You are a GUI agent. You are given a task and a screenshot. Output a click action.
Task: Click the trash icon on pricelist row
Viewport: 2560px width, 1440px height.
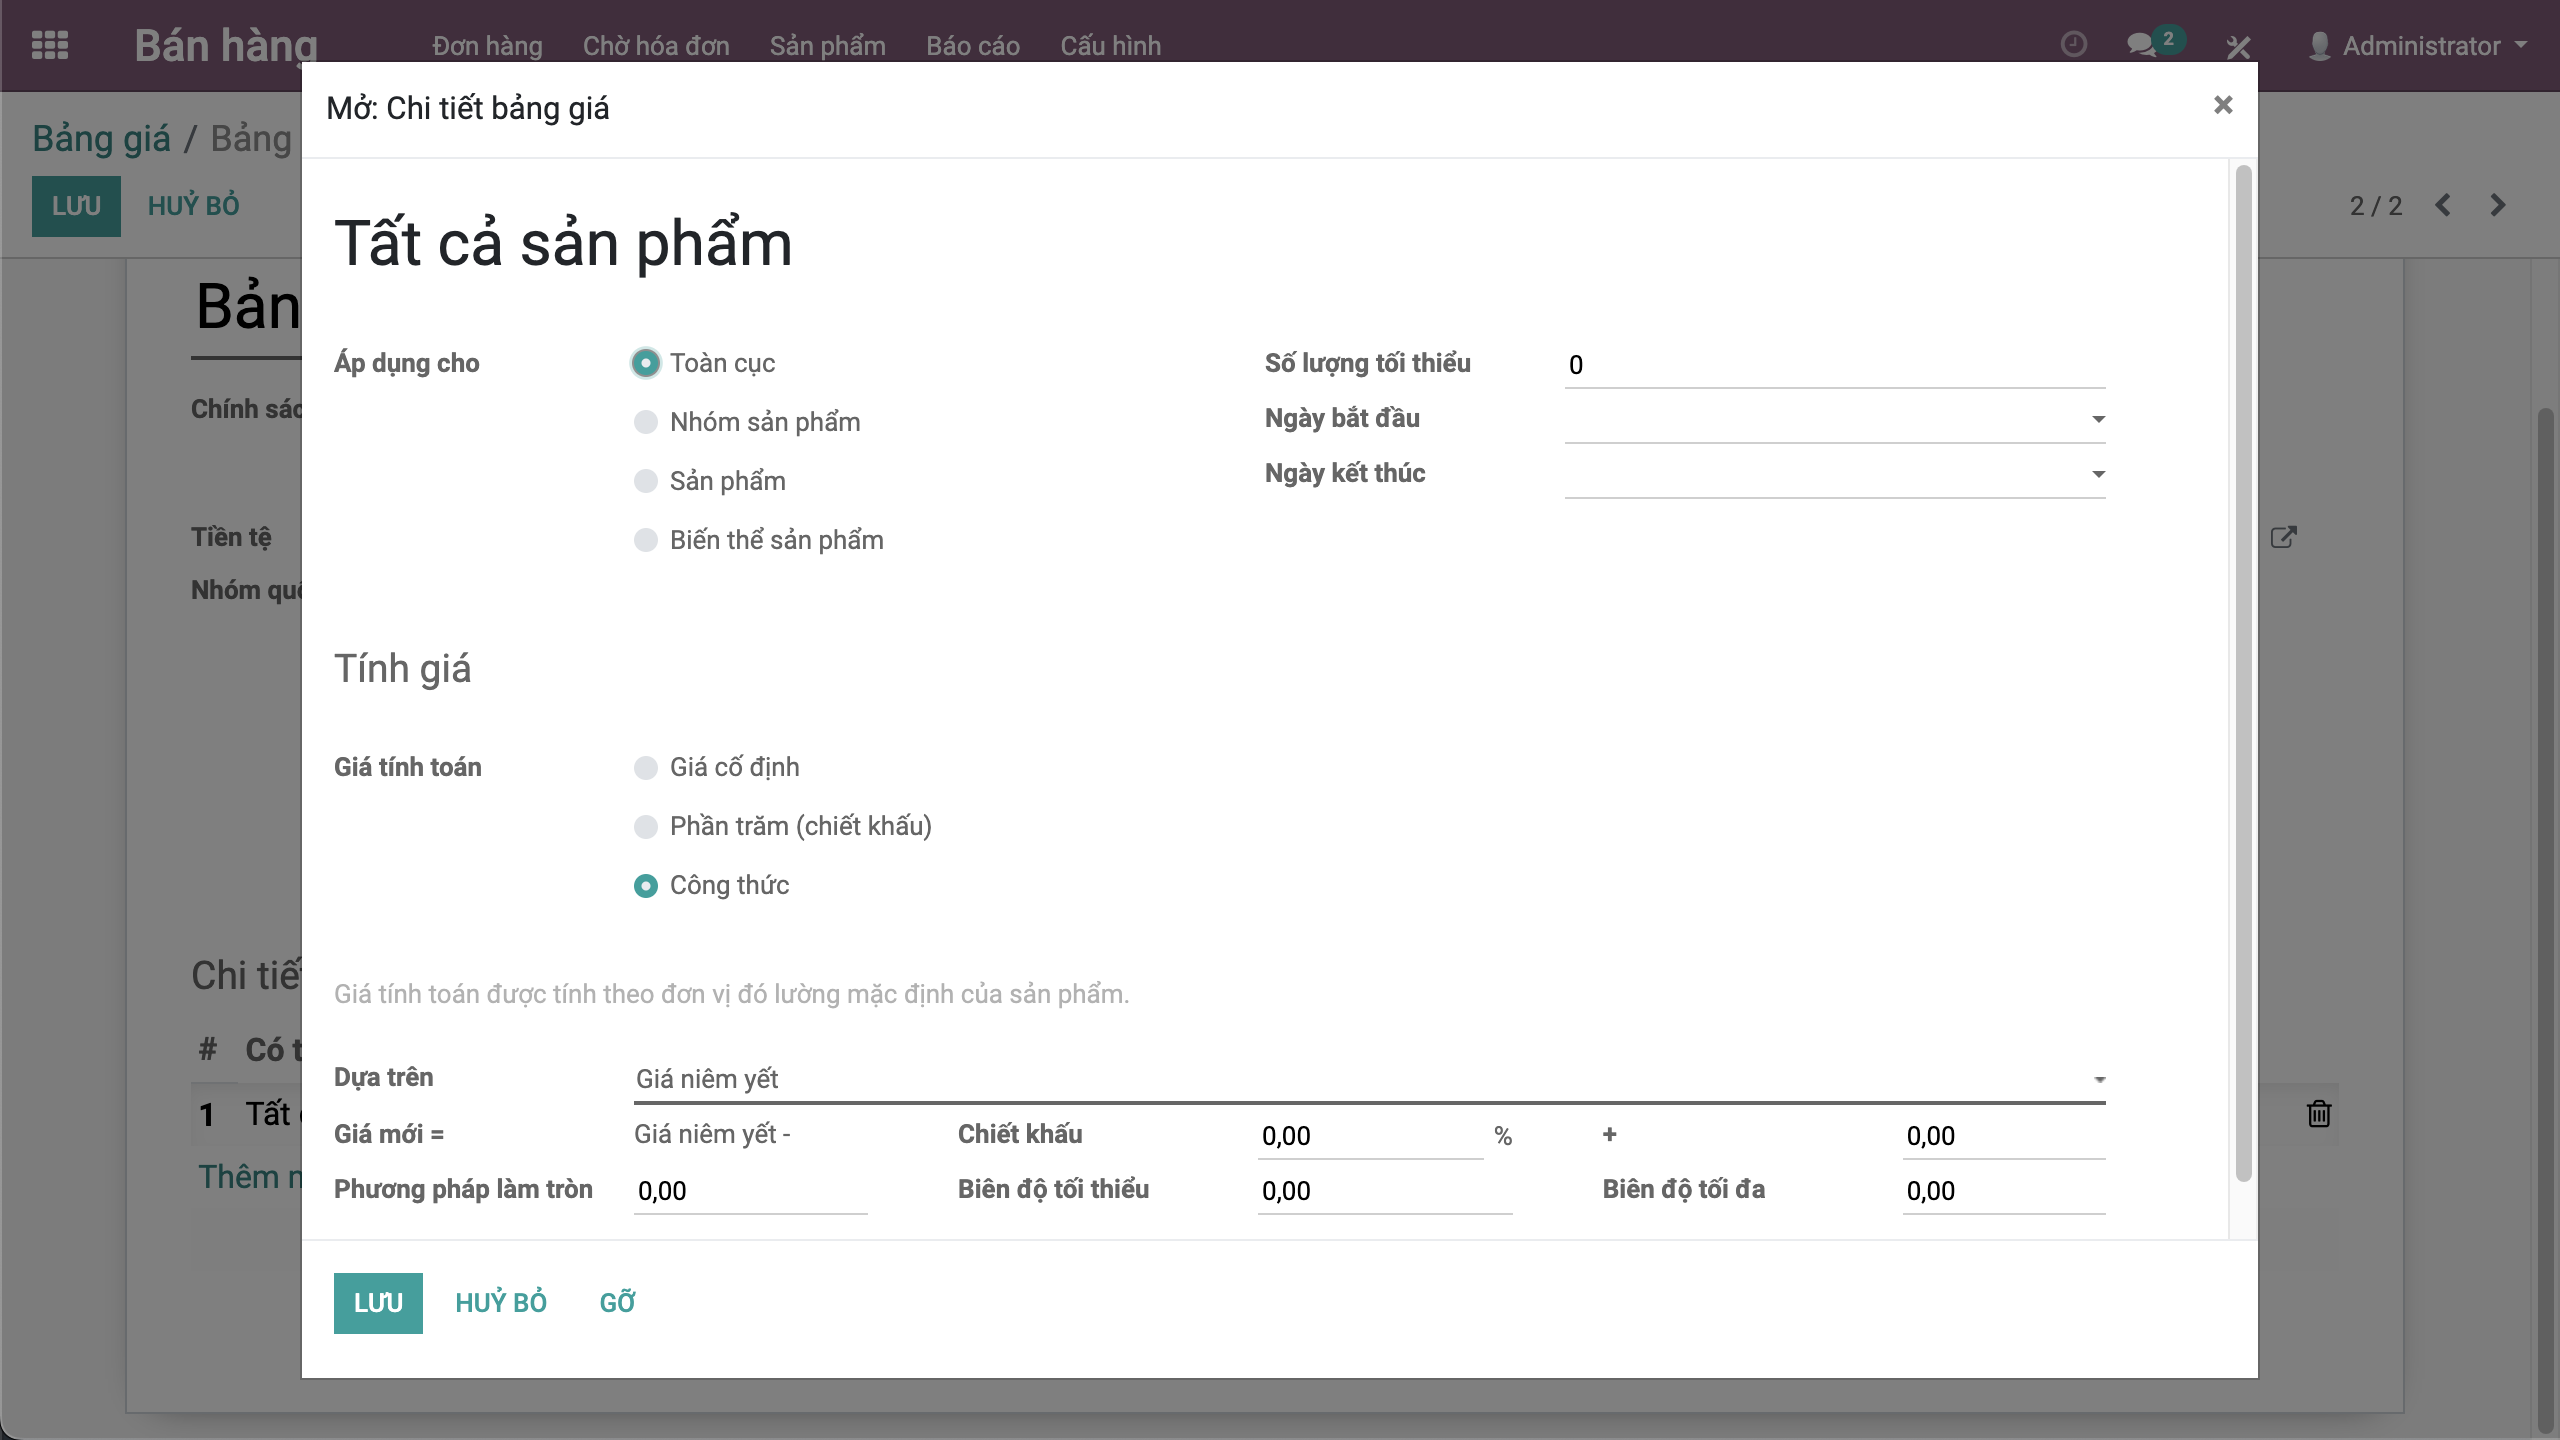tap(2319, 1113)
